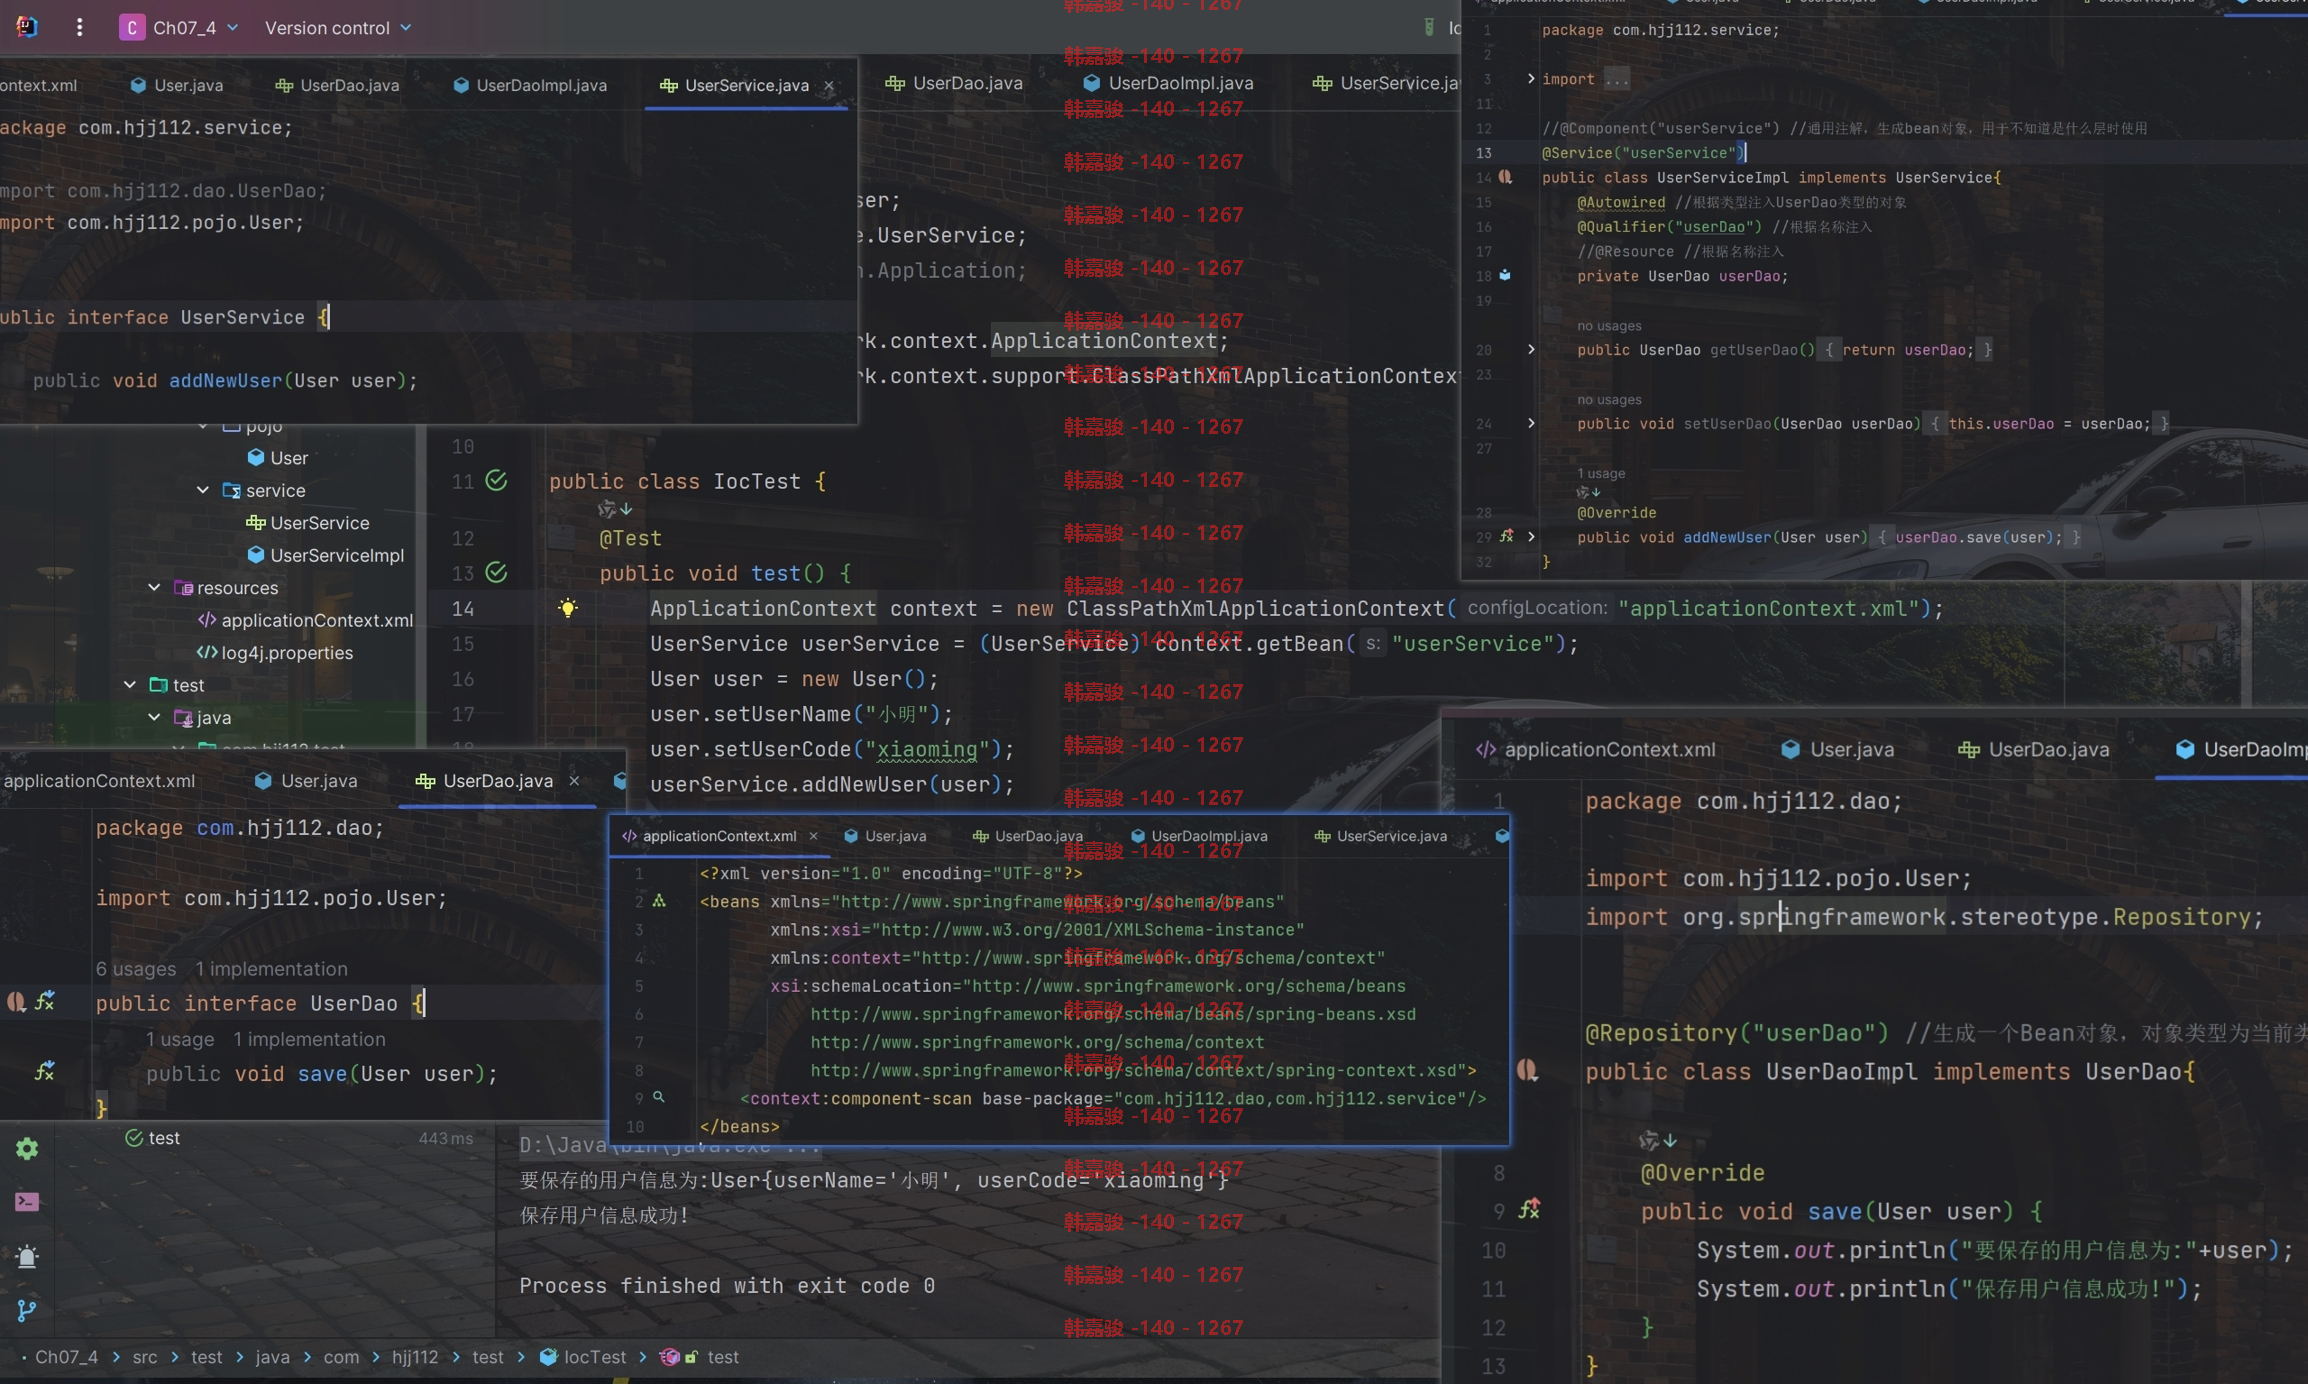Viewport: 2308px width, 1384px height.
Task: Close the active UserService.java tab
Action: click(x=829, y=86)
